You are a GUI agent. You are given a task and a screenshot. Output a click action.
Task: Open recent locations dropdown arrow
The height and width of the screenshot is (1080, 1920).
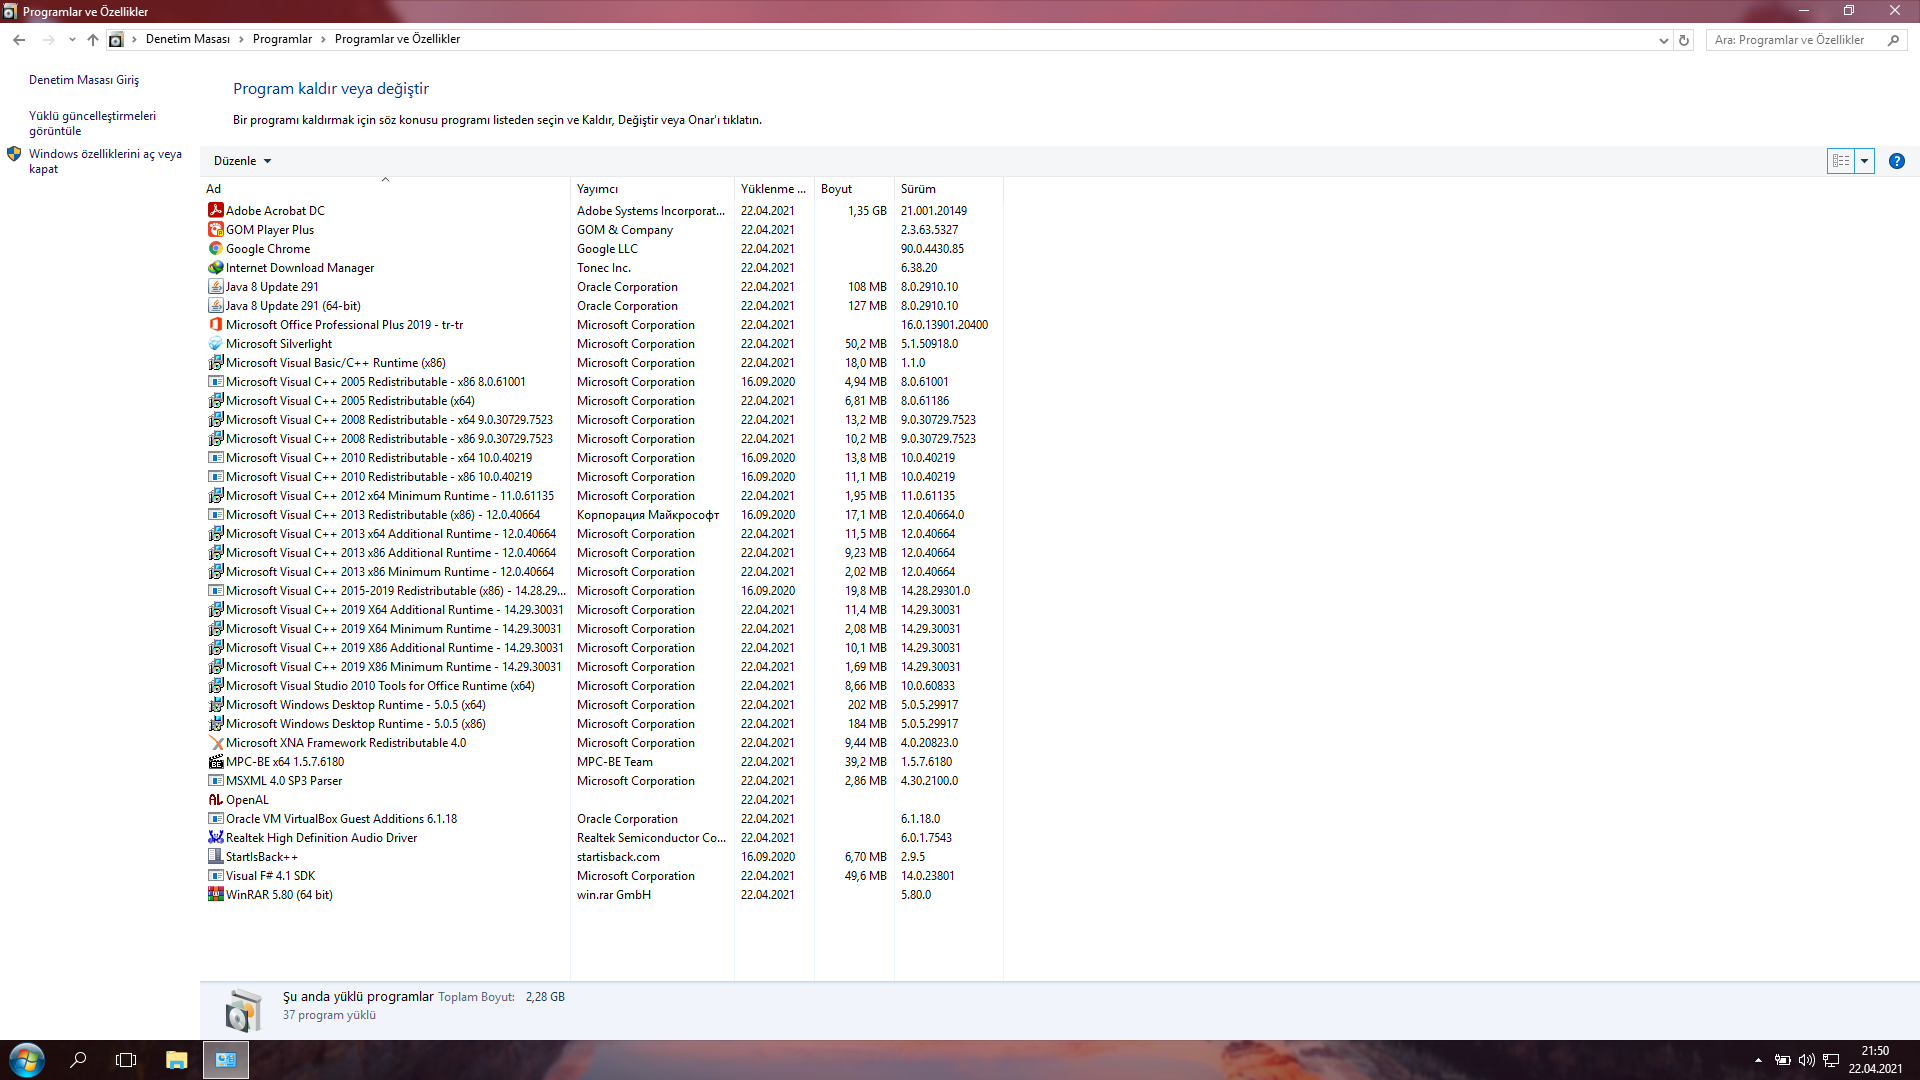(72, 40)
